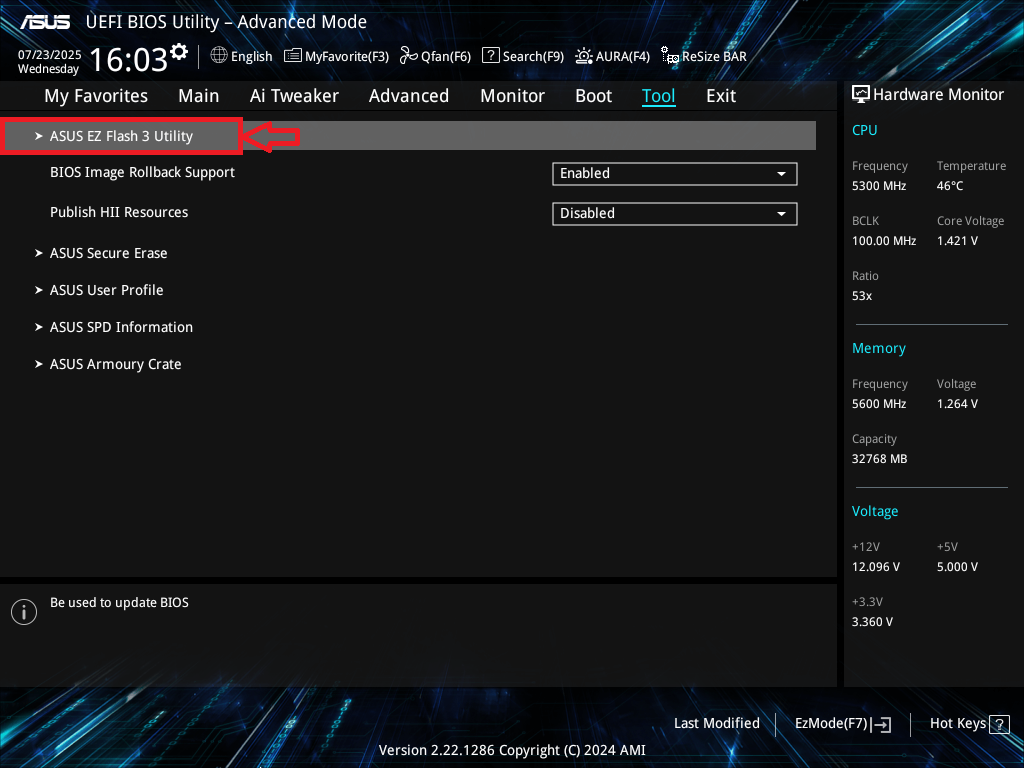
Task: Select the Tool tab
Action: point(658,96)
